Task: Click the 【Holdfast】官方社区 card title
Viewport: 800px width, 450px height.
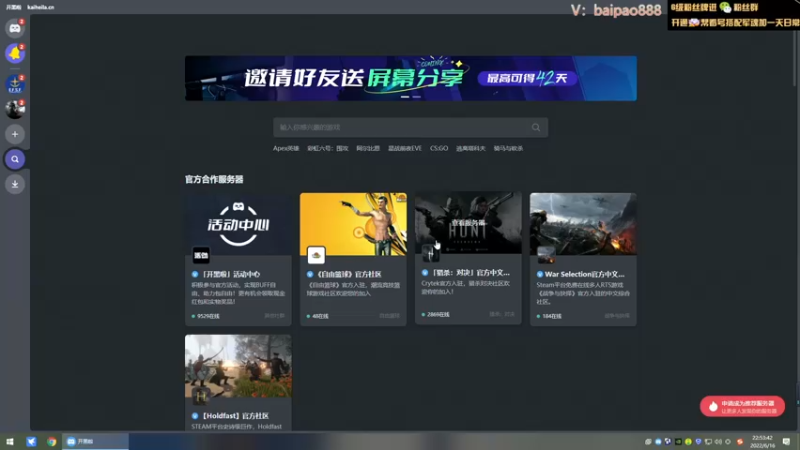Action: [x=235, y=416]
